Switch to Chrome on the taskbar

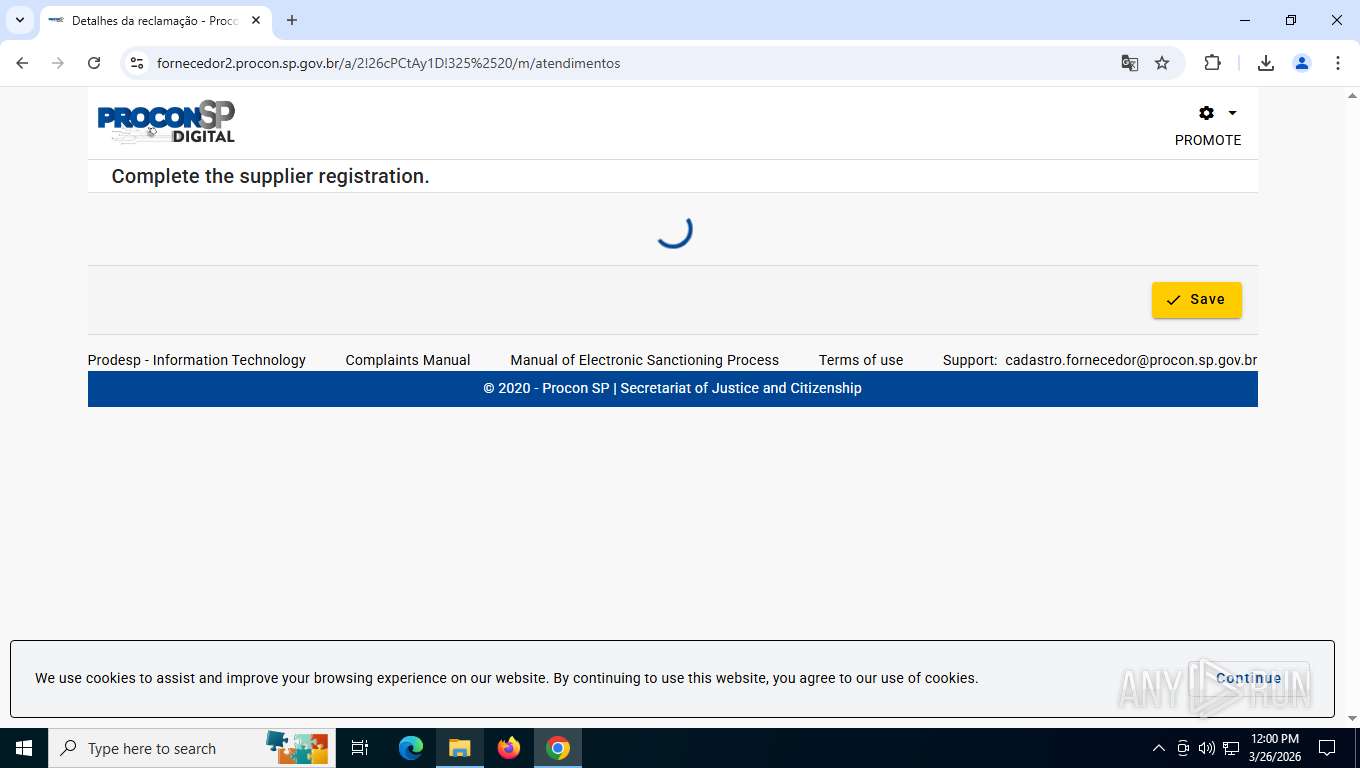click(x=558, y=748)
